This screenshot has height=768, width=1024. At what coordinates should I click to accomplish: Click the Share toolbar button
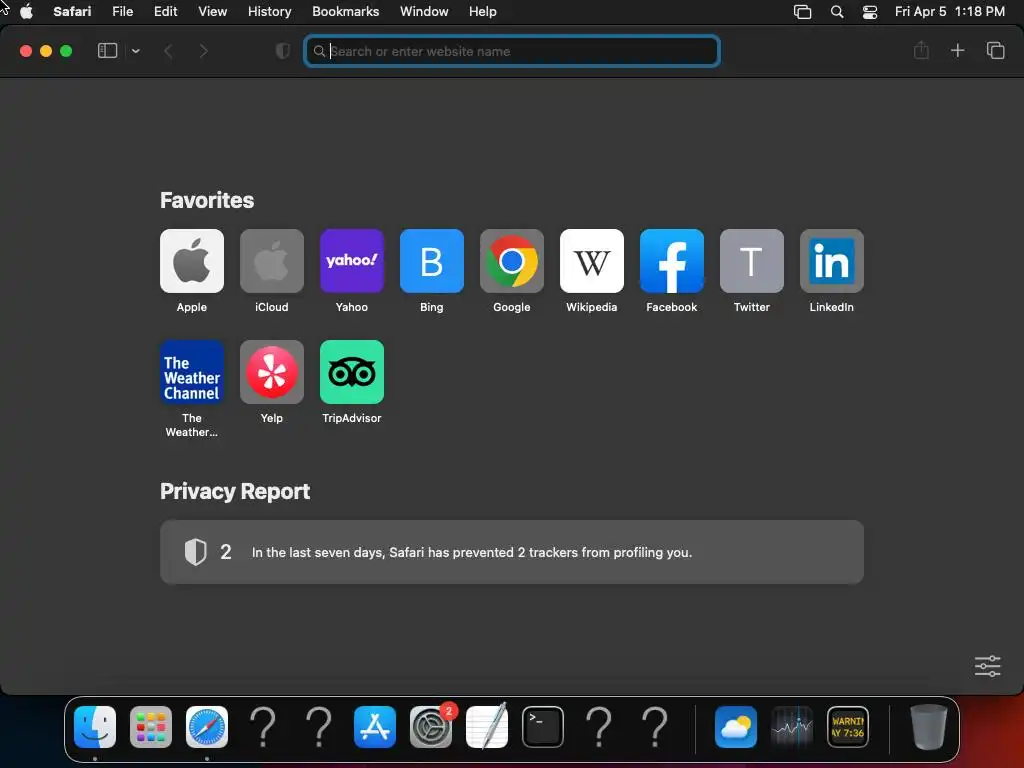[921, 50]
